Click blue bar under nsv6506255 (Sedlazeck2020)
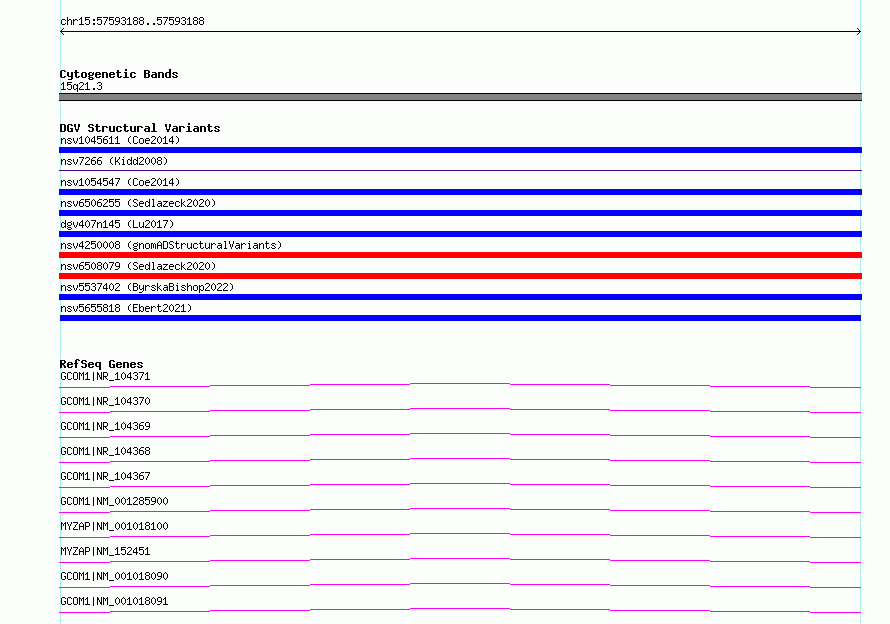Screen dimensions: 890x624 tap(460, 213)
